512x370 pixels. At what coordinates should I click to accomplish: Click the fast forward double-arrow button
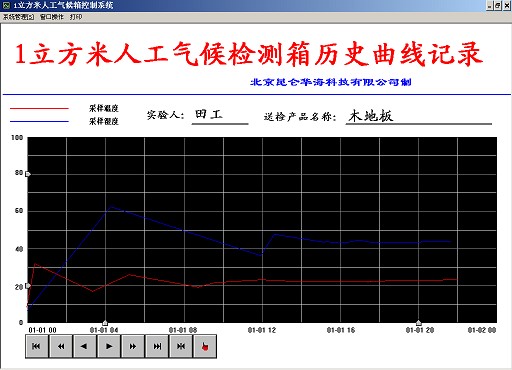pos(133,347)
